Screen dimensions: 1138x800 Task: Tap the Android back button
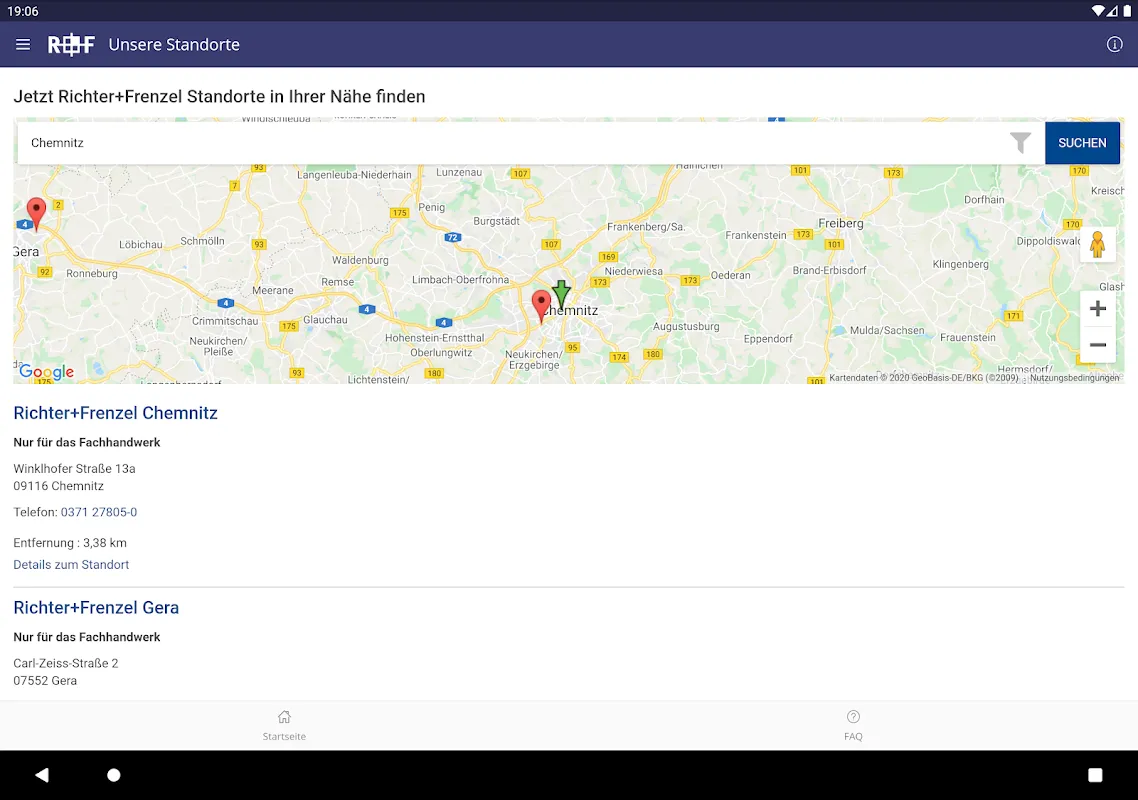pos(42,775)
